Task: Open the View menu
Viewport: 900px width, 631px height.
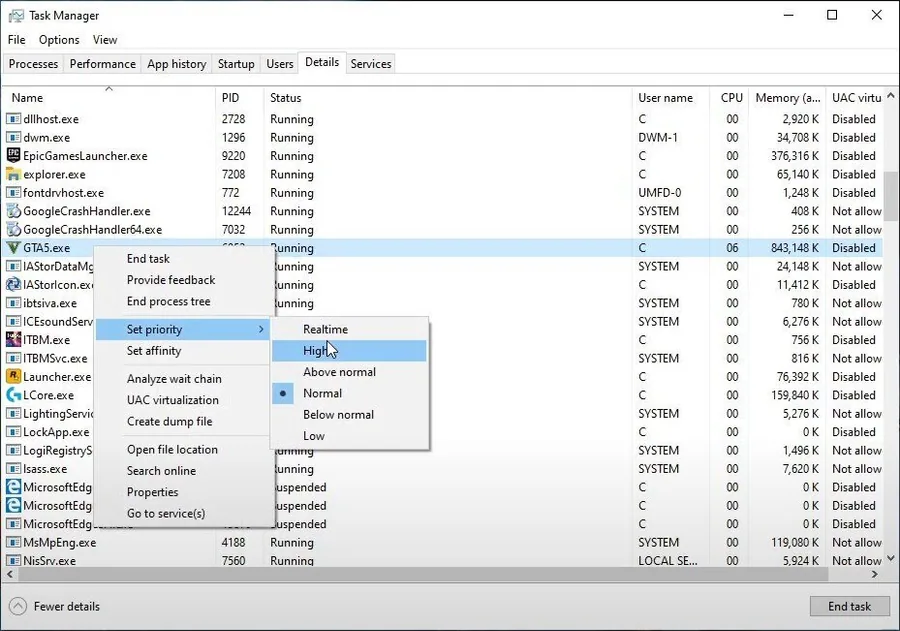Action: click(x=105, y=40)
